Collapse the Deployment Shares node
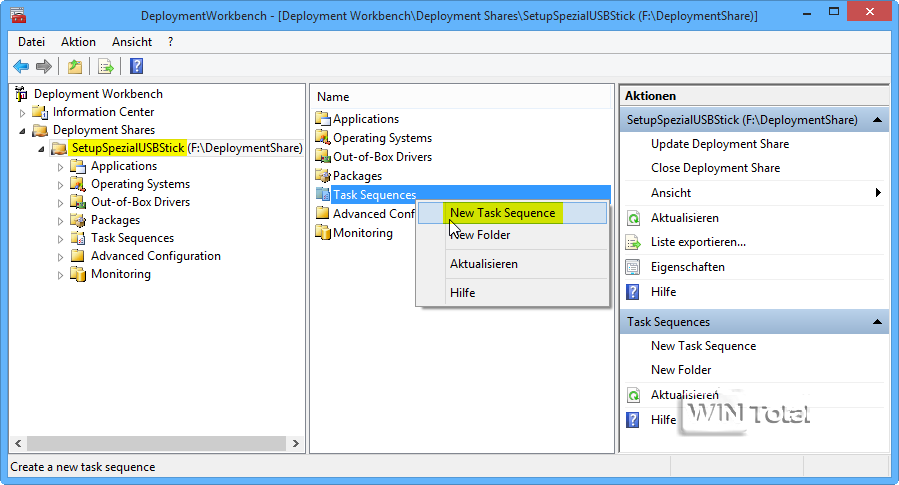The image size is (899, 485). tap(22, 131)
